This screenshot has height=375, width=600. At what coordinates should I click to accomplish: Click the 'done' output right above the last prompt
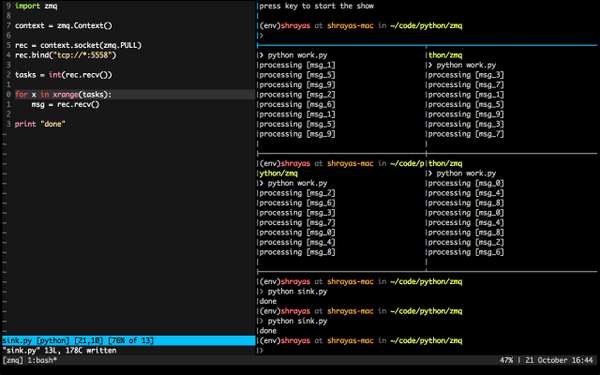(268, 331)
